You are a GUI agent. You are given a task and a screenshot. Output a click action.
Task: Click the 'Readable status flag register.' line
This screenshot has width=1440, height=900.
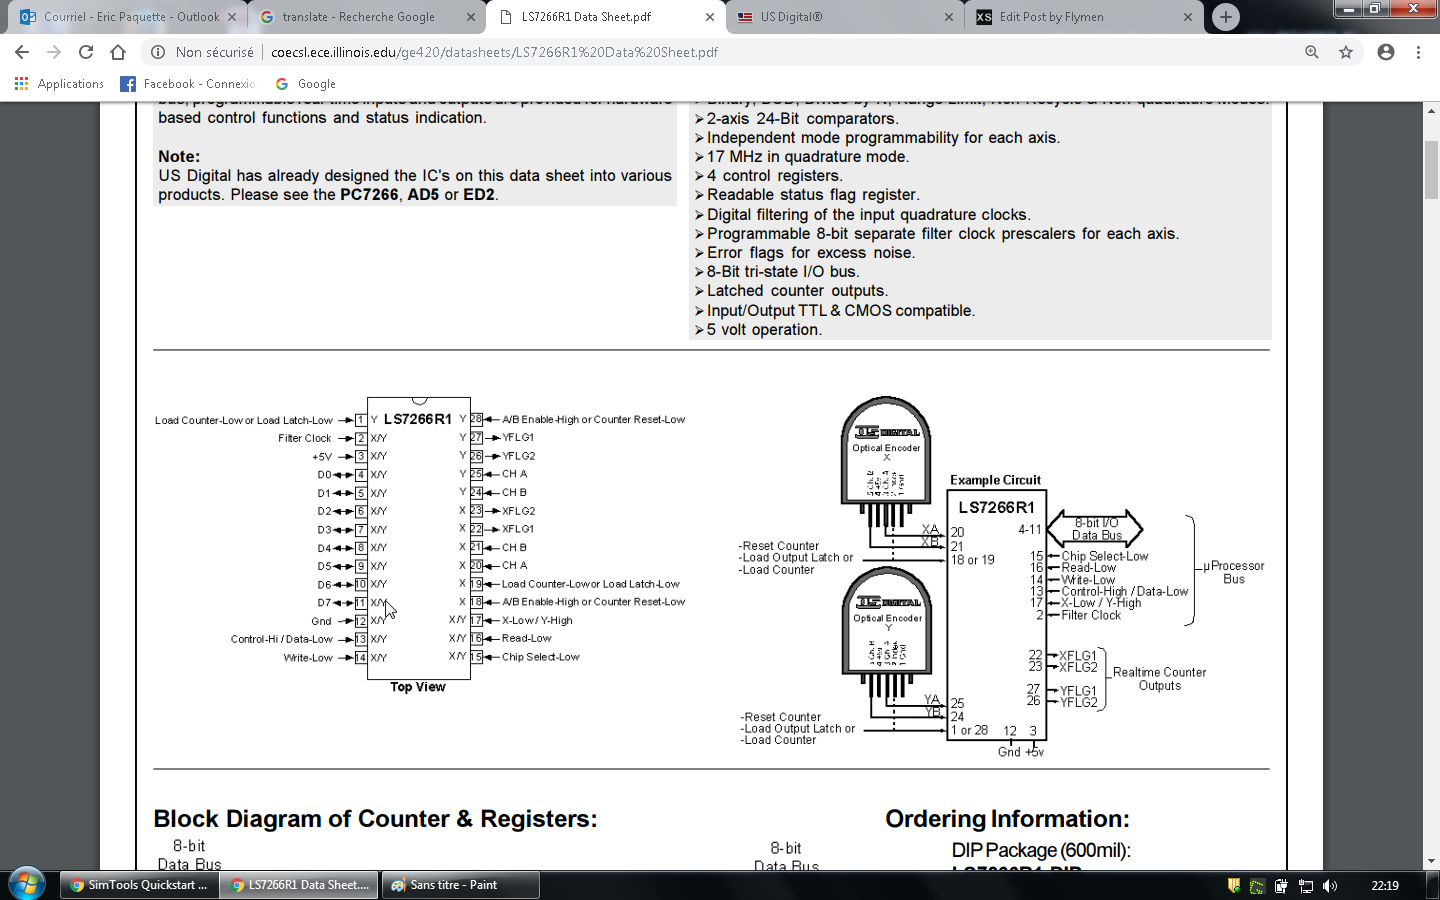813,195
